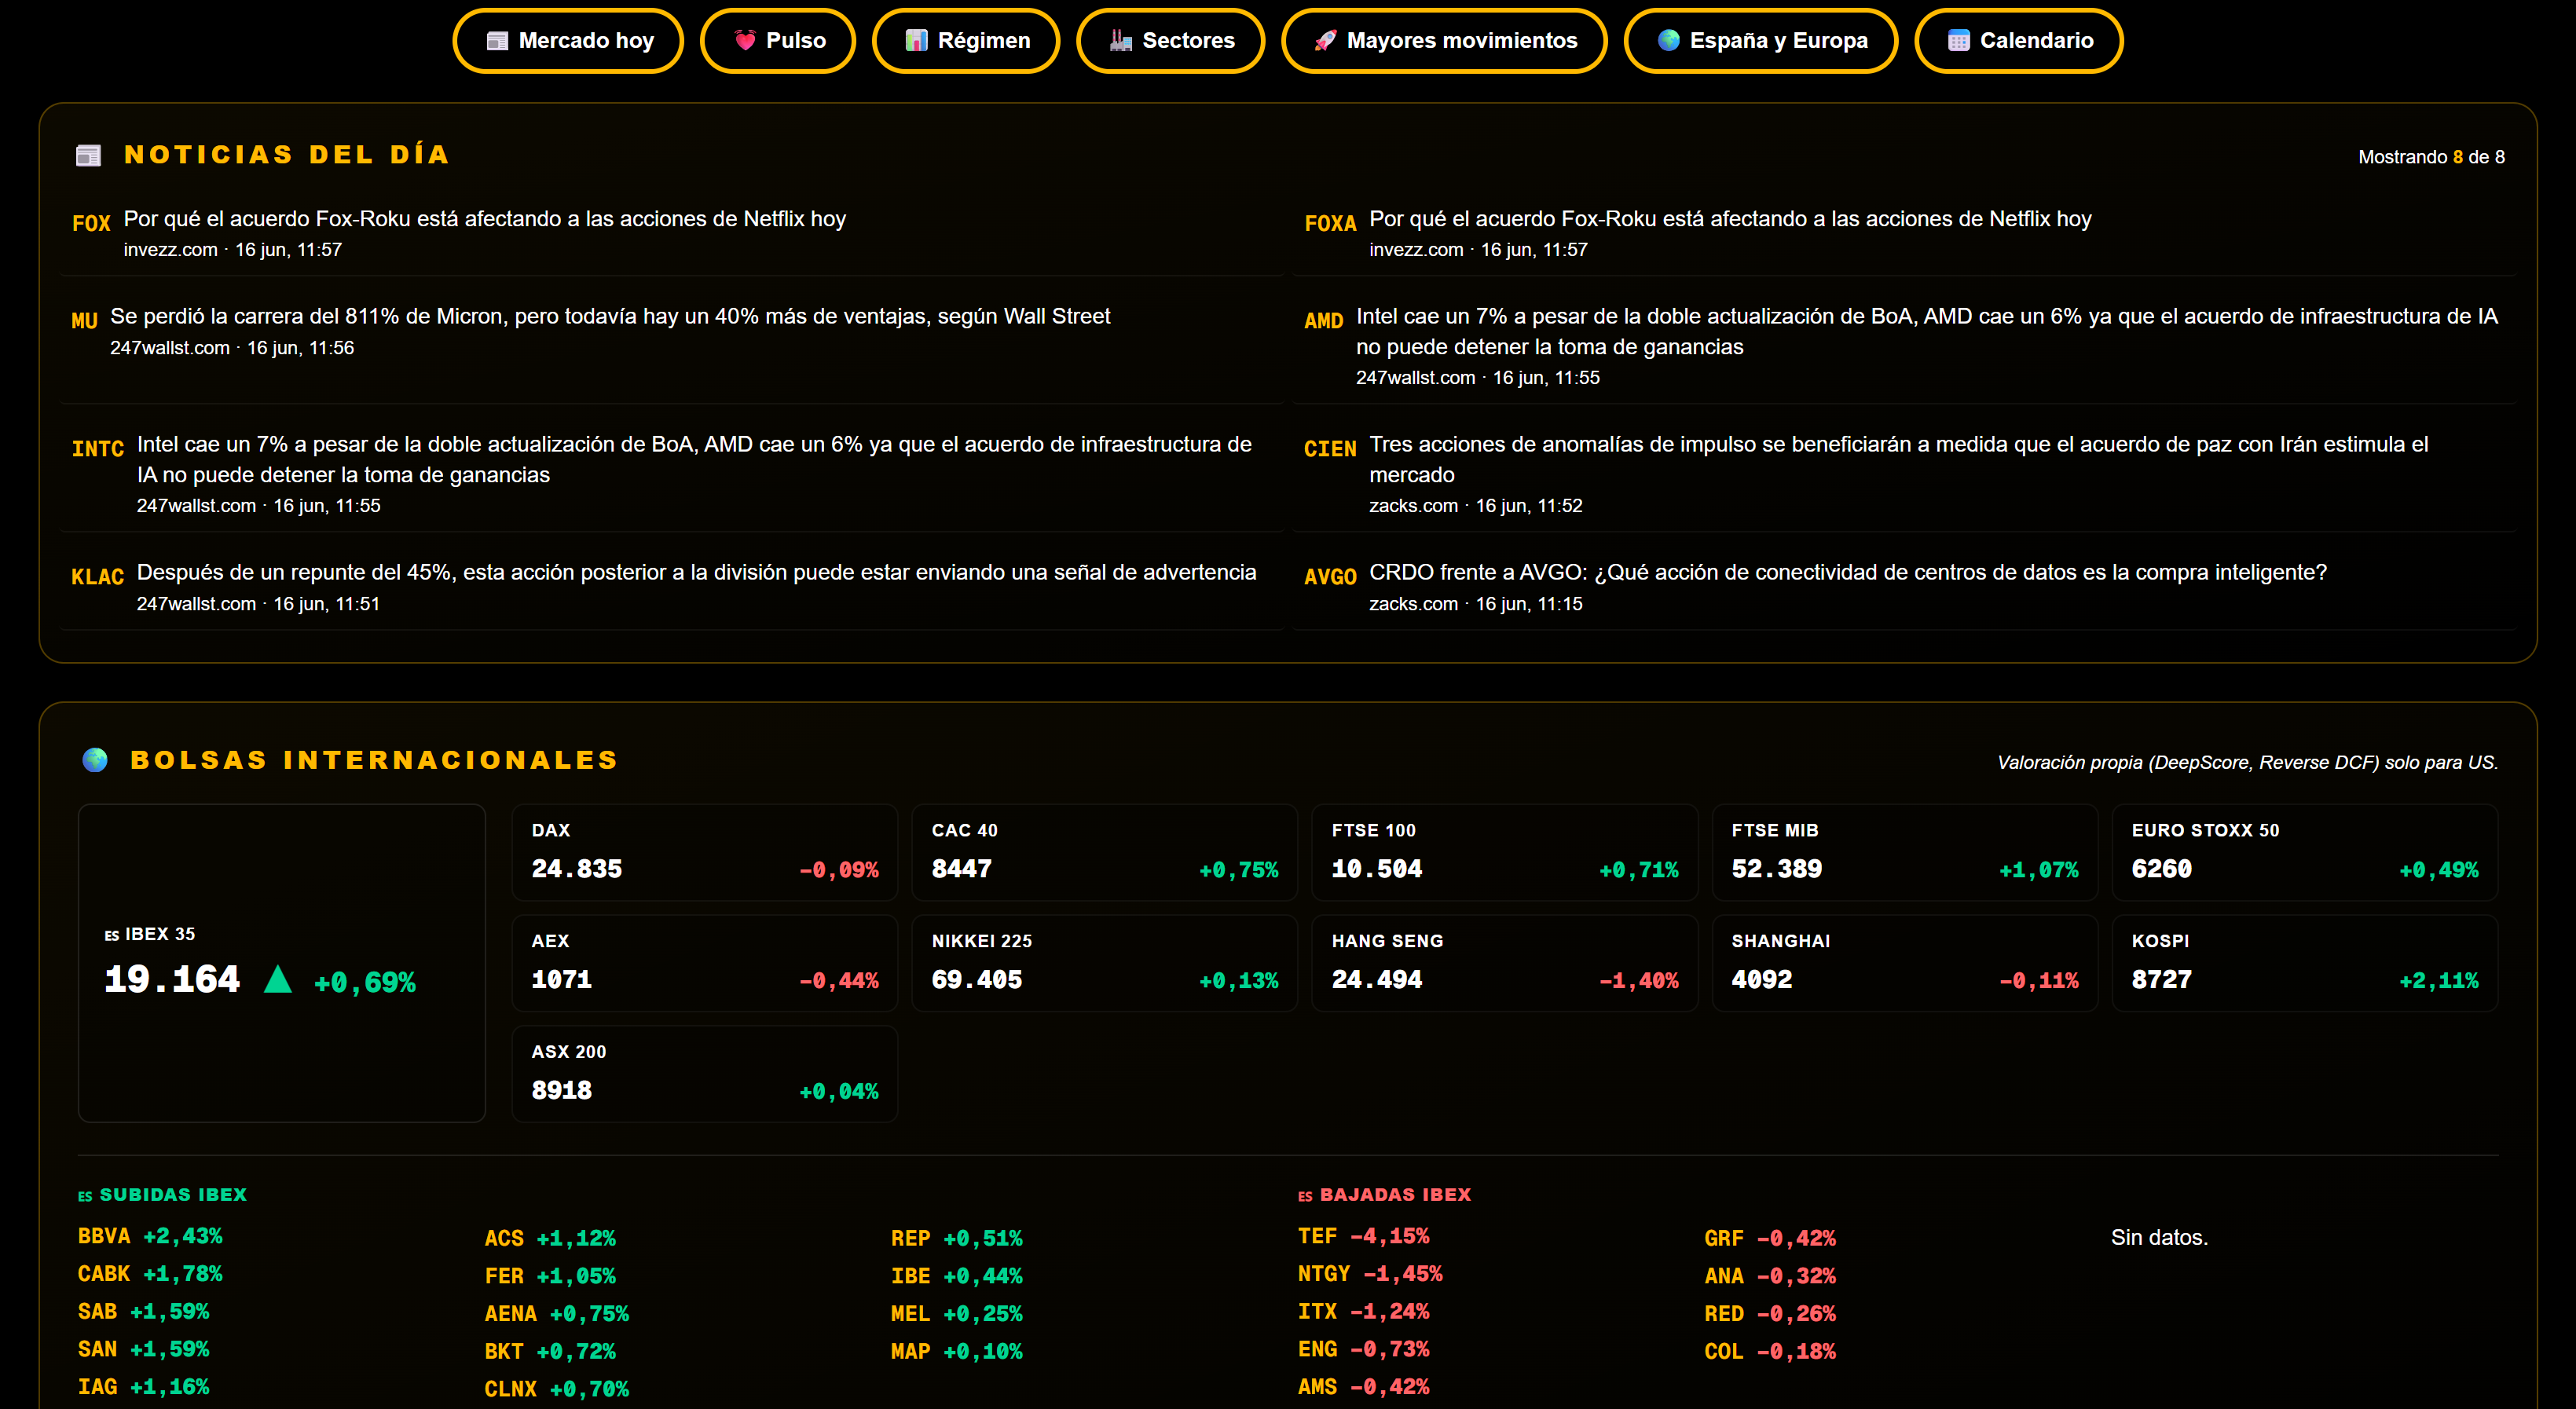The height and width of the screenshot is (1409, 2576).
Task: Open the INTC-tagged Intel cae un 7% article
Action: click(694, 460)
